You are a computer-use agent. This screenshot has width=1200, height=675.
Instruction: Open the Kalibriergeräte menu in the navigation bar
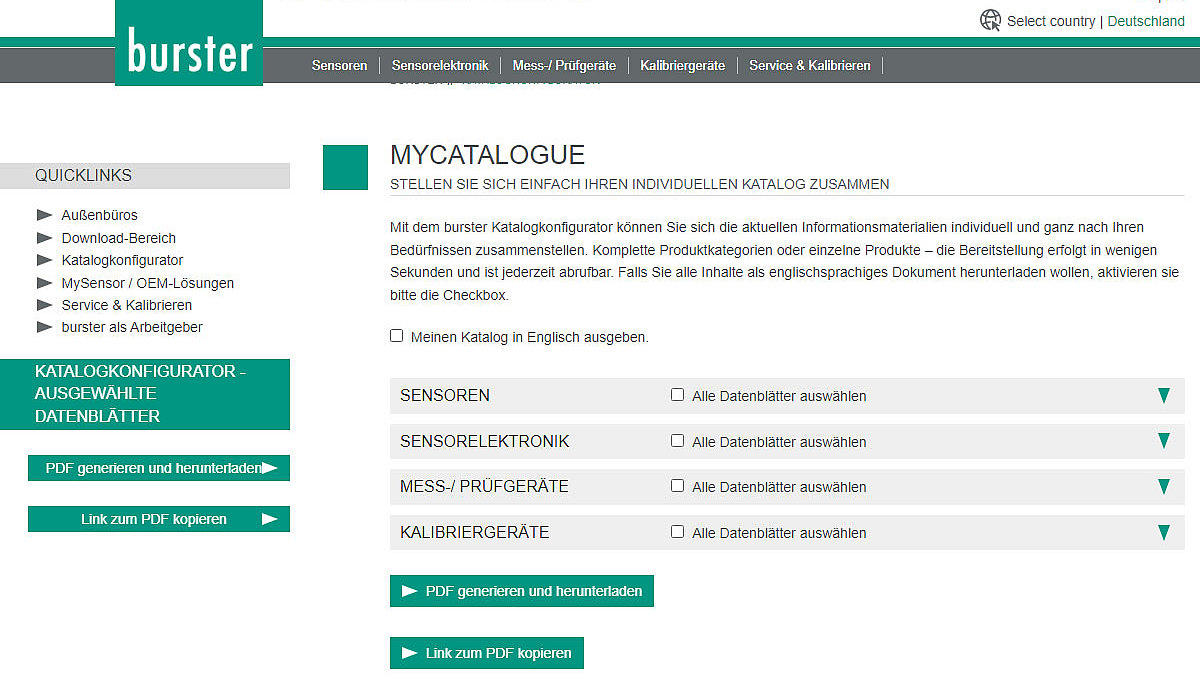tap(683, 65)
